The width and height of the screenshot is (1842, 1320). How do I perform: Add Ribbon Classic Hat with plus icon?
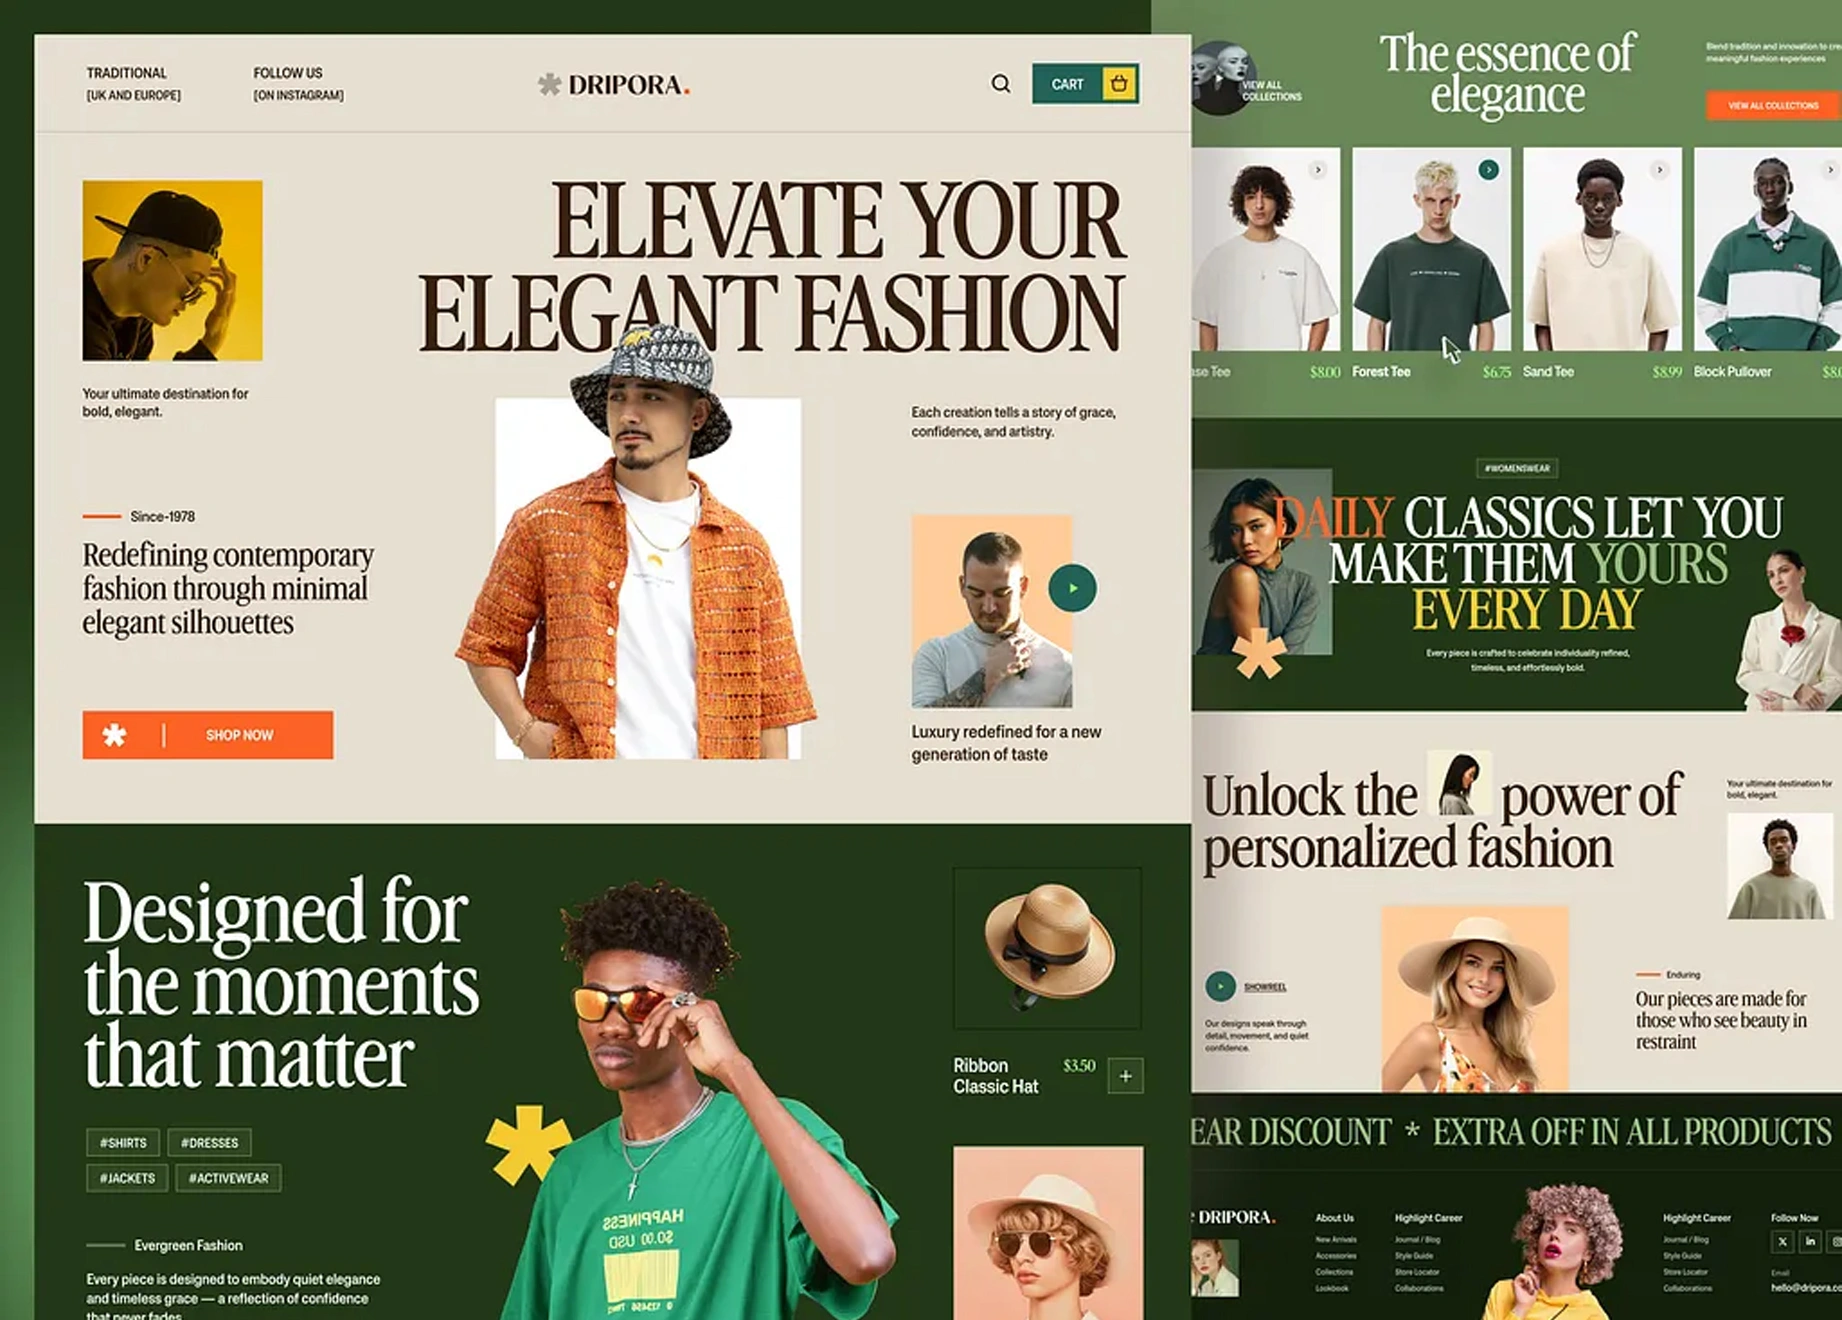pyautogui.click(x=1125, y=1076)
